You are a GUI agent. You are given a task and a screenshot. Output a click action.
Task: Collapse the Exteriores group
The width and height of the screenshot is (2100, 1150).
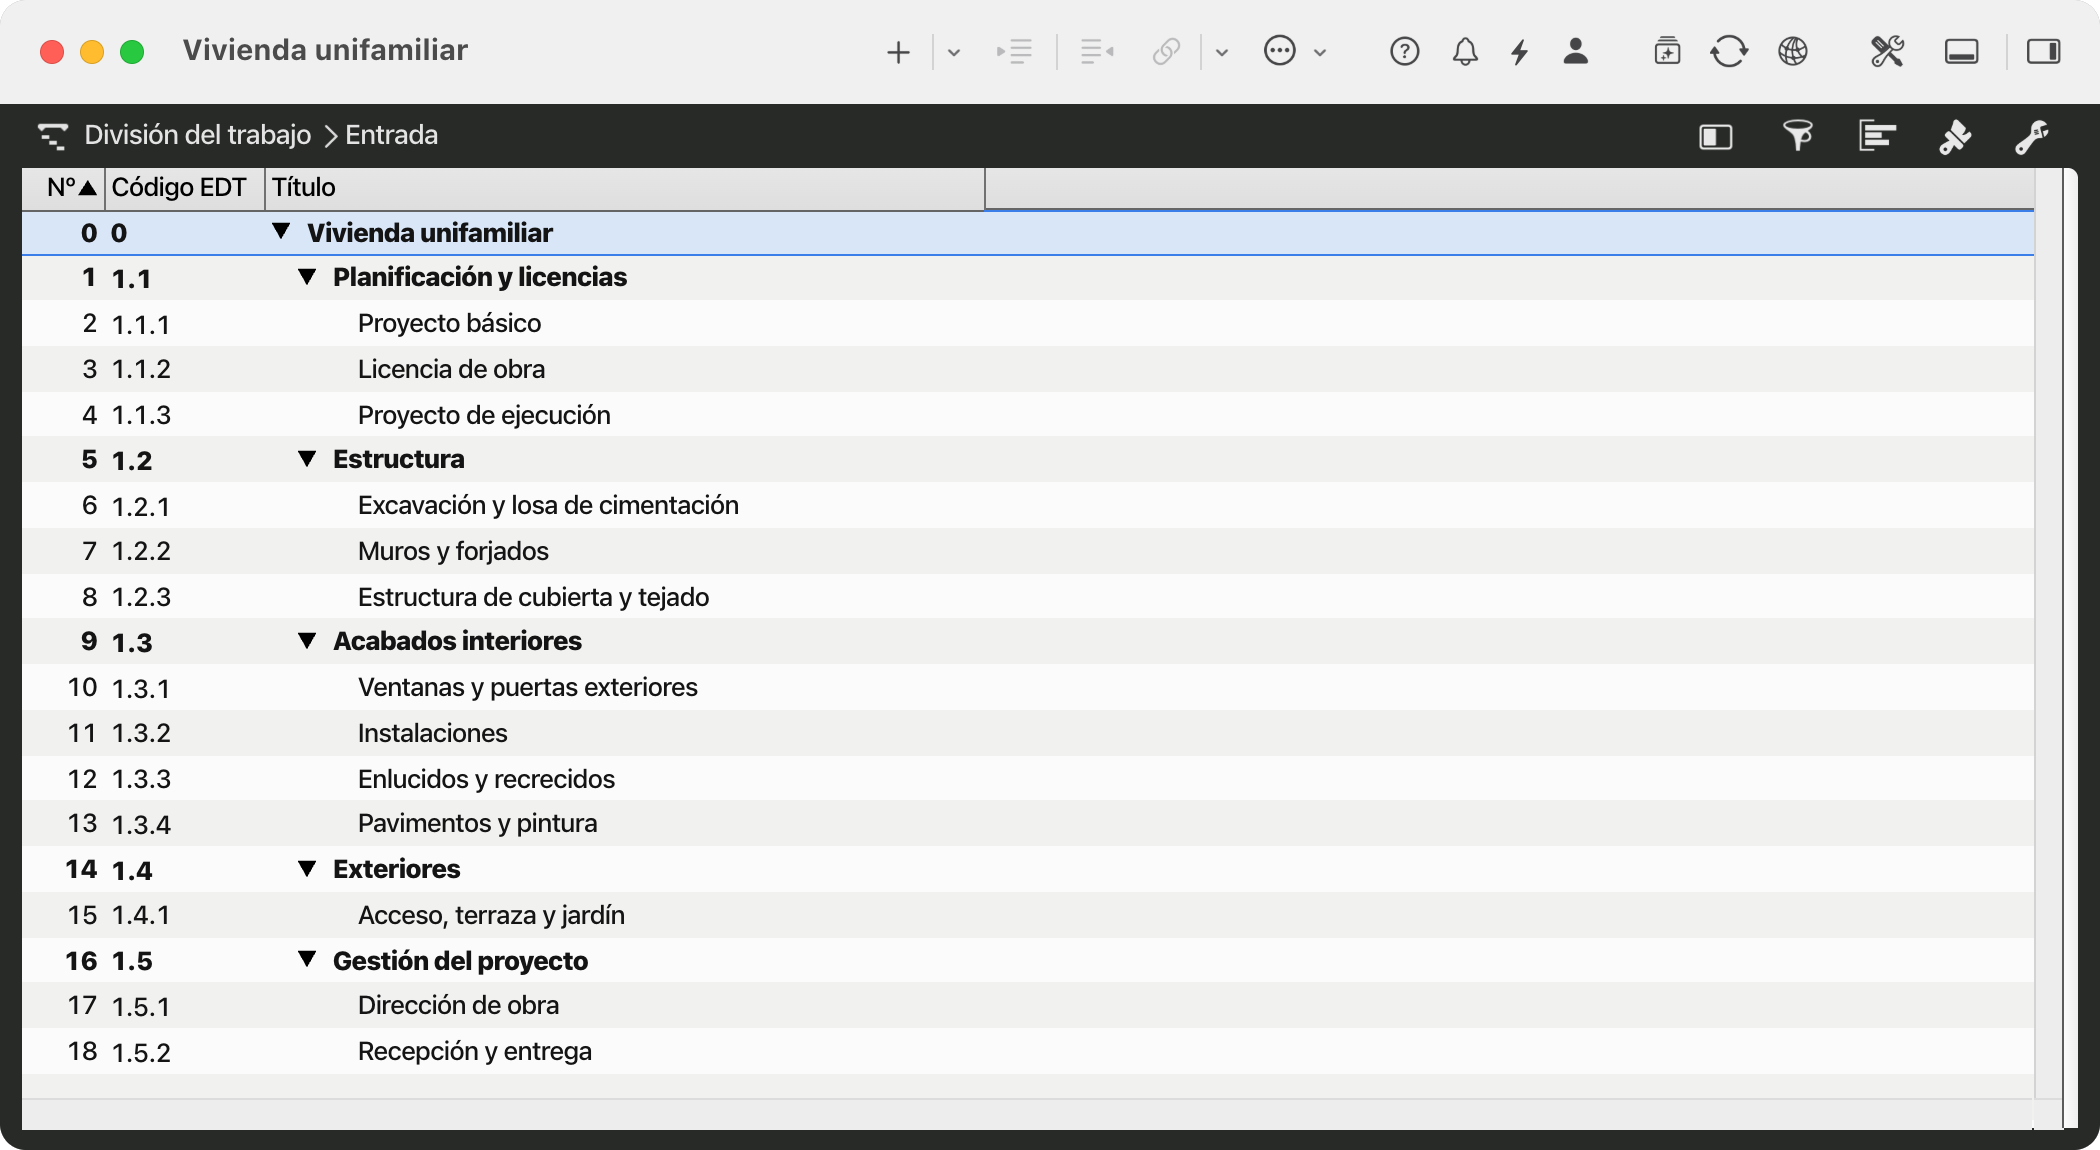coord(307,869)
